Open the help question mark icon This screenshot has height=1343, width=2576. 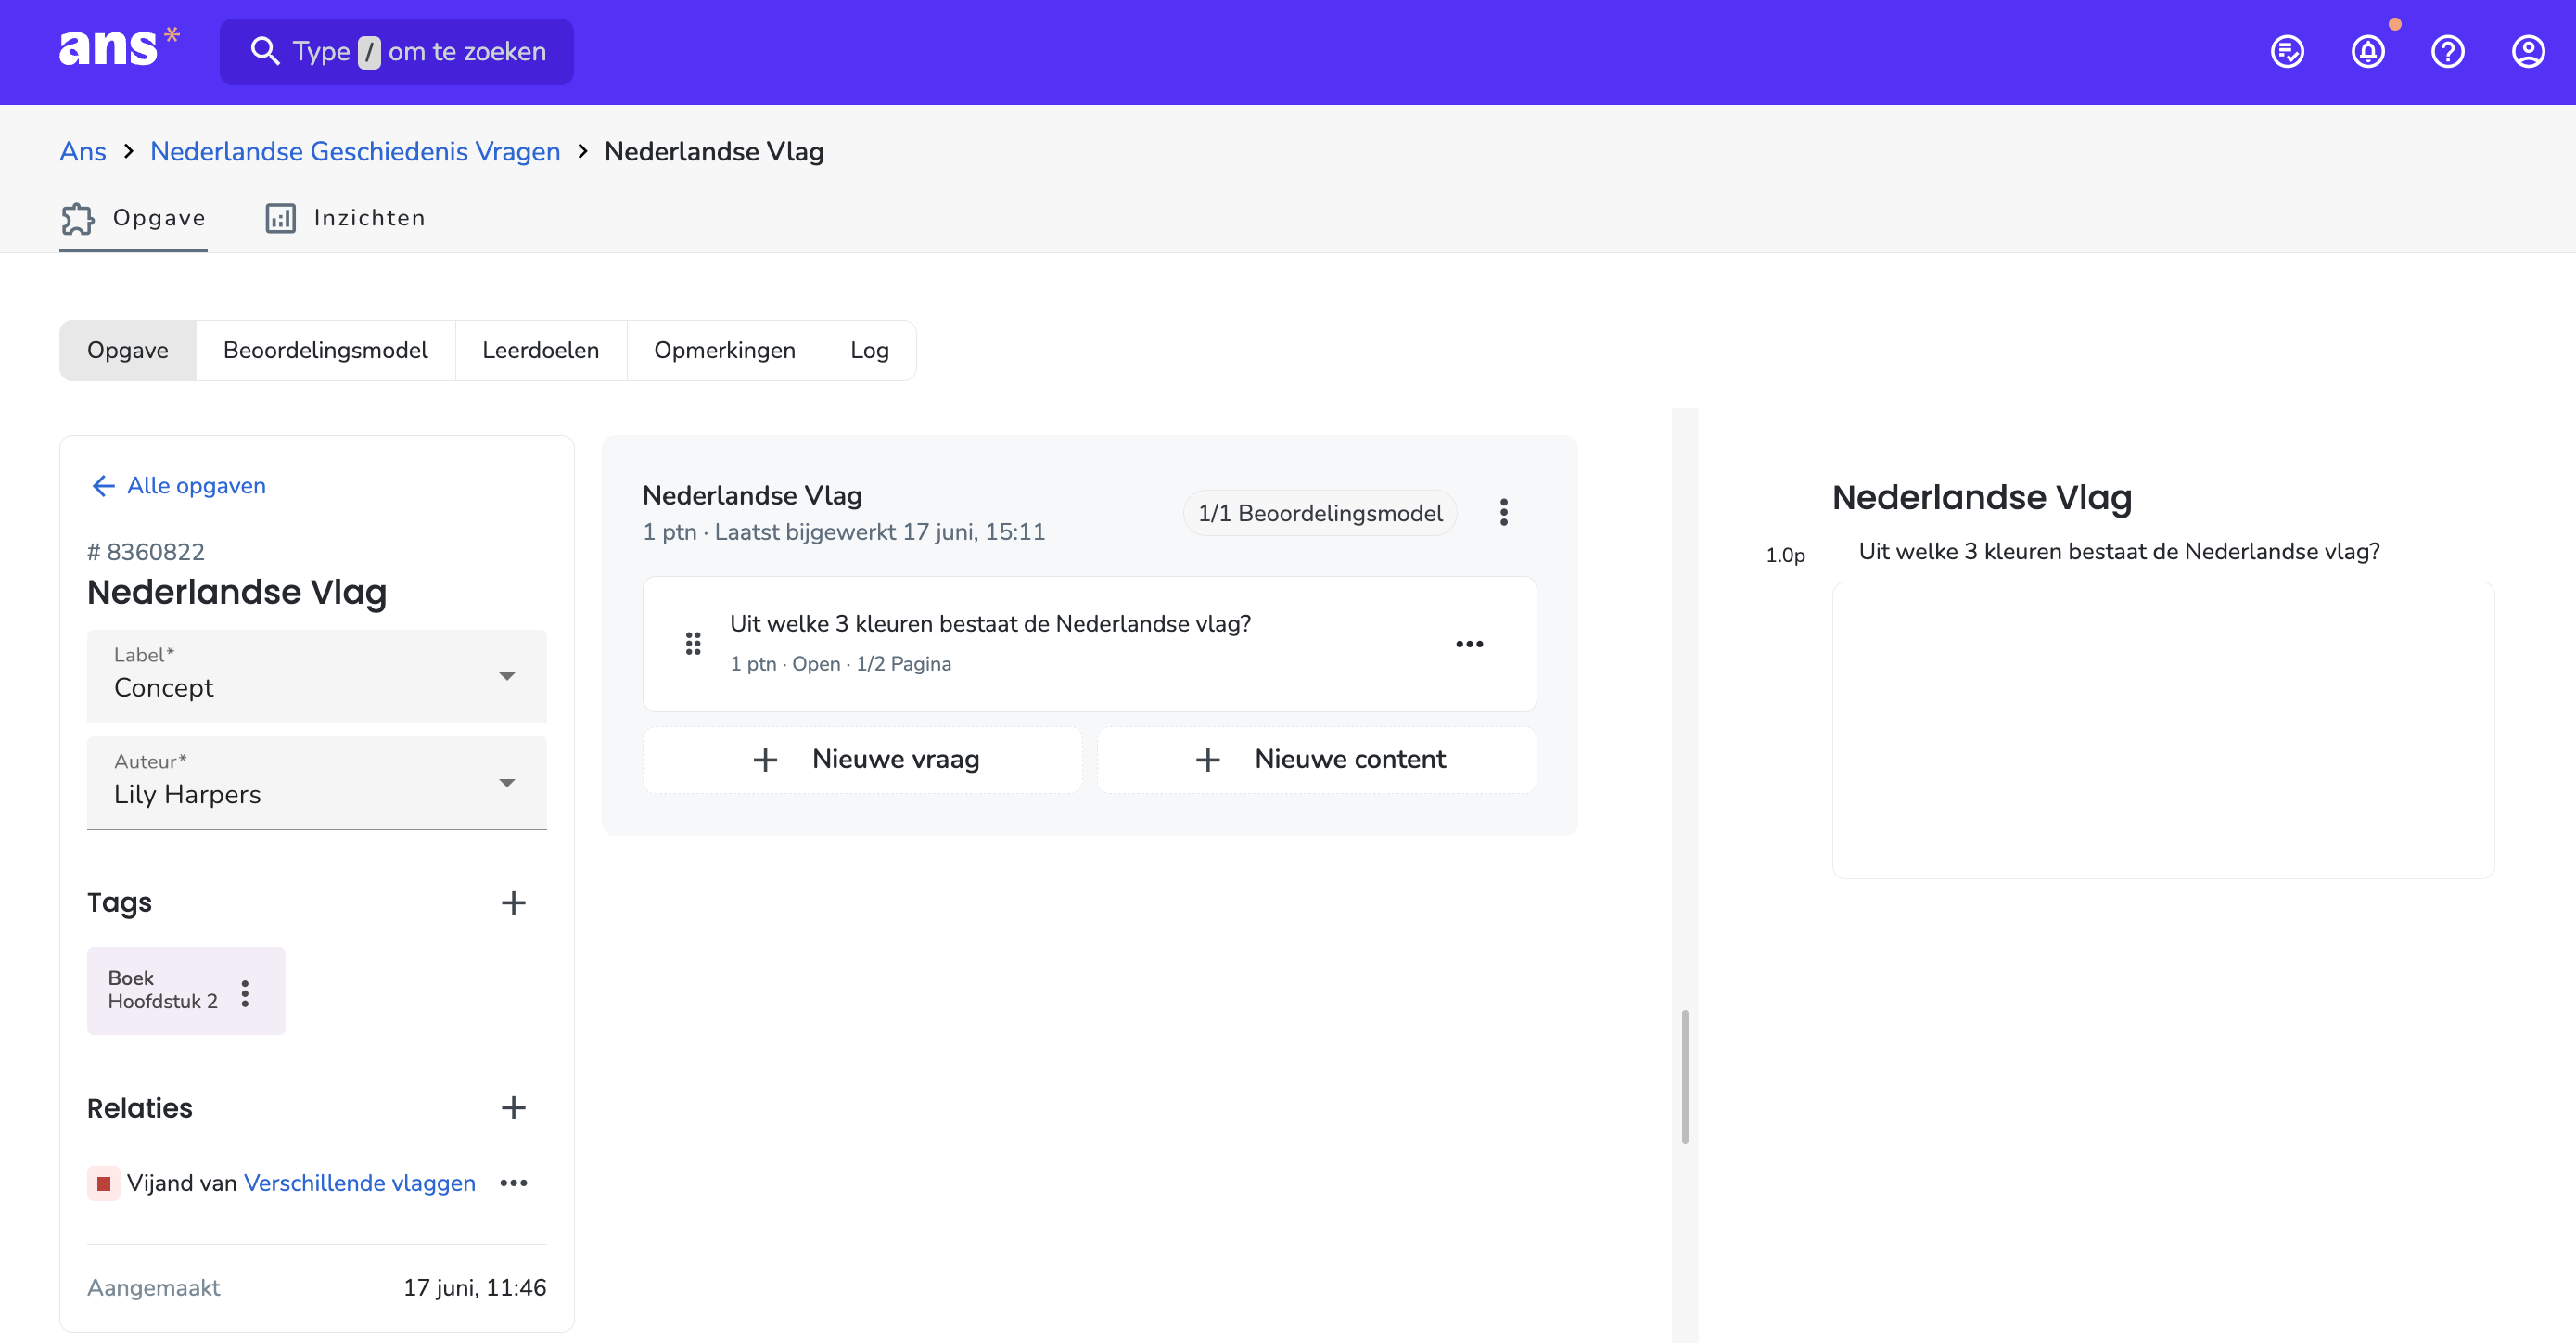pyautogui.click(x=2447, y=51)
